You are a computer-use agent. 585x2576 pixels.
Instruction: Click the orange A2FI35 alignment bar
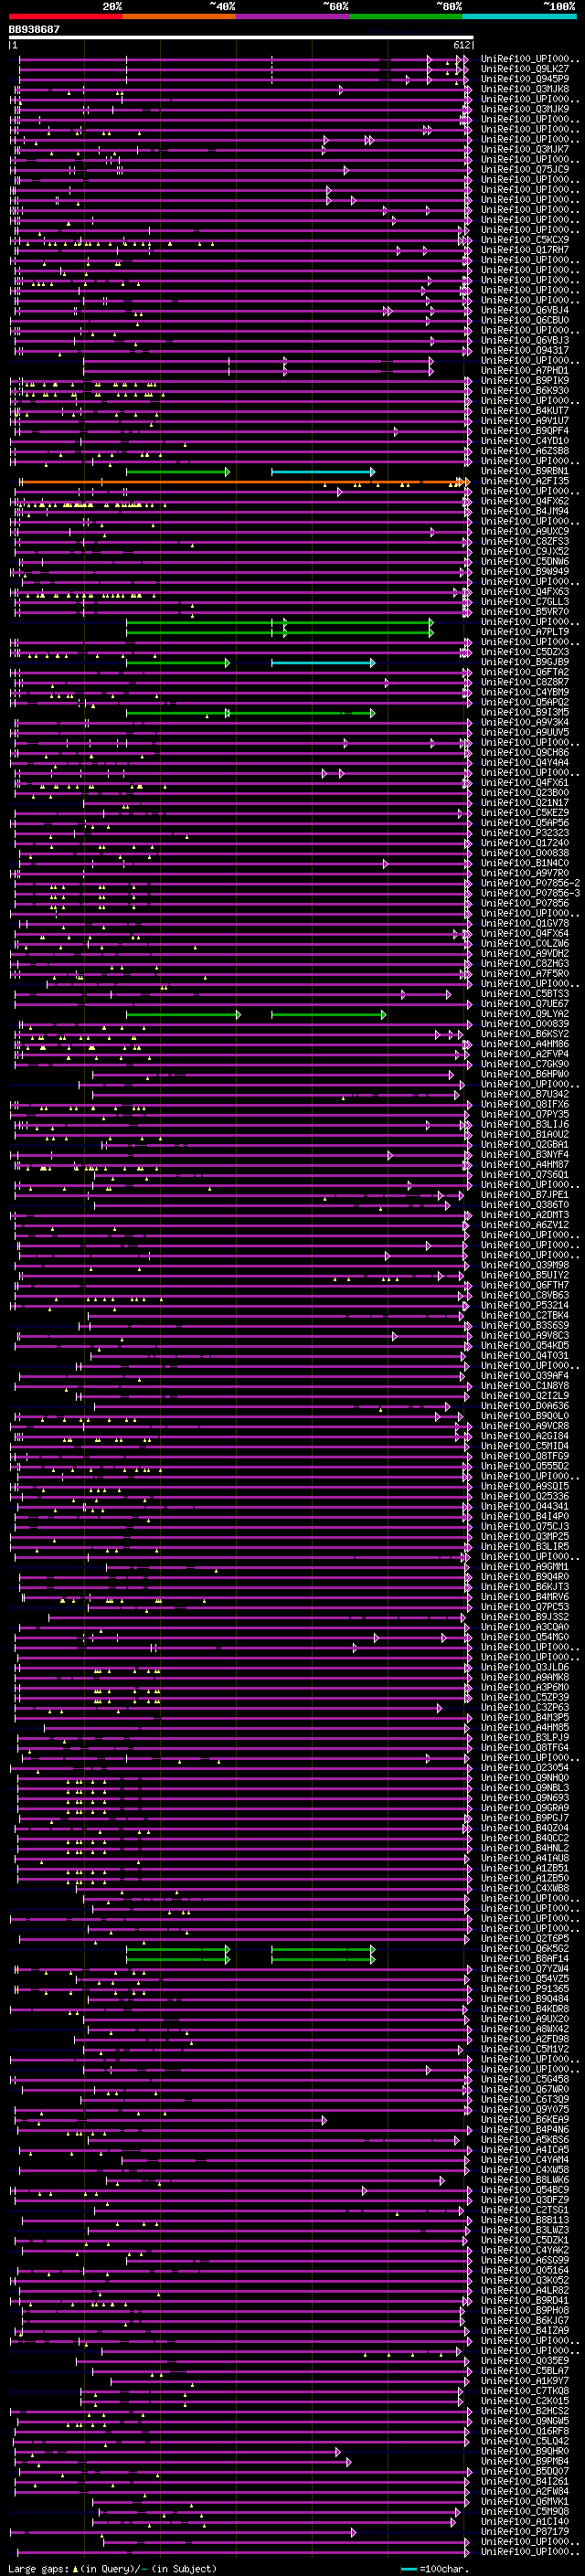pos(244,482)
